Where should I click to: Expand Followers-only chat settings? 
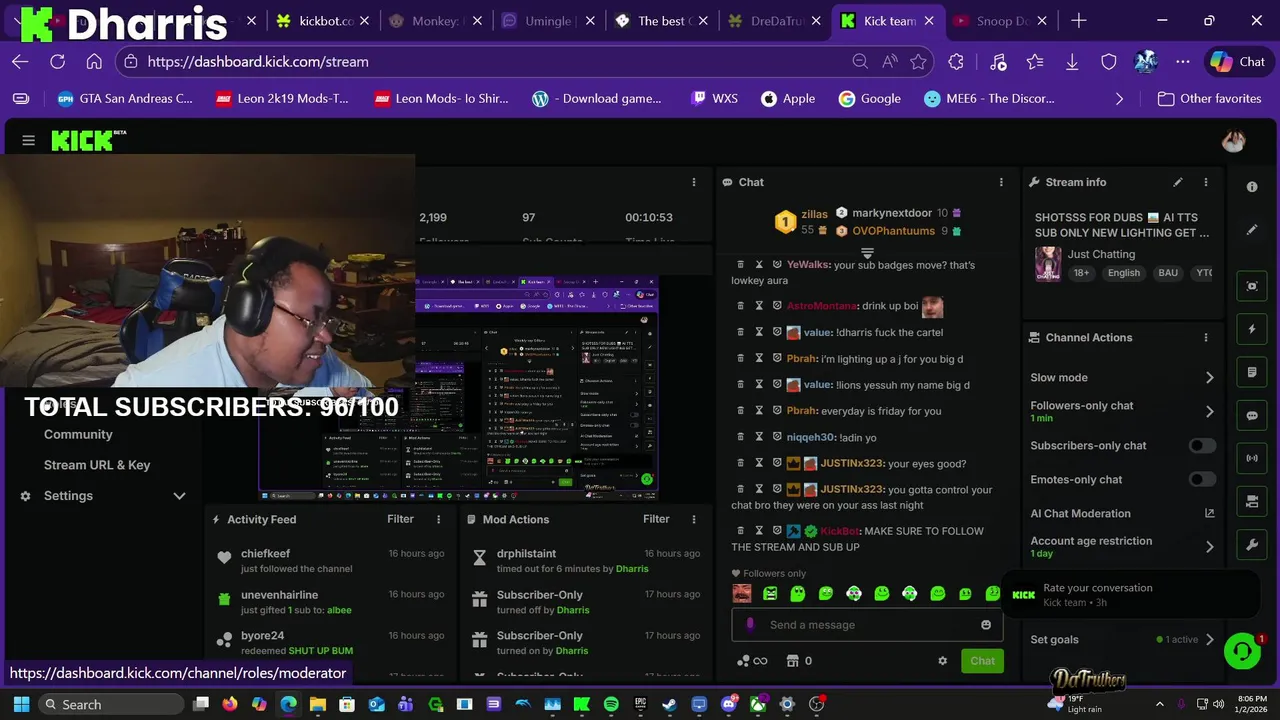click(1209, 411)
